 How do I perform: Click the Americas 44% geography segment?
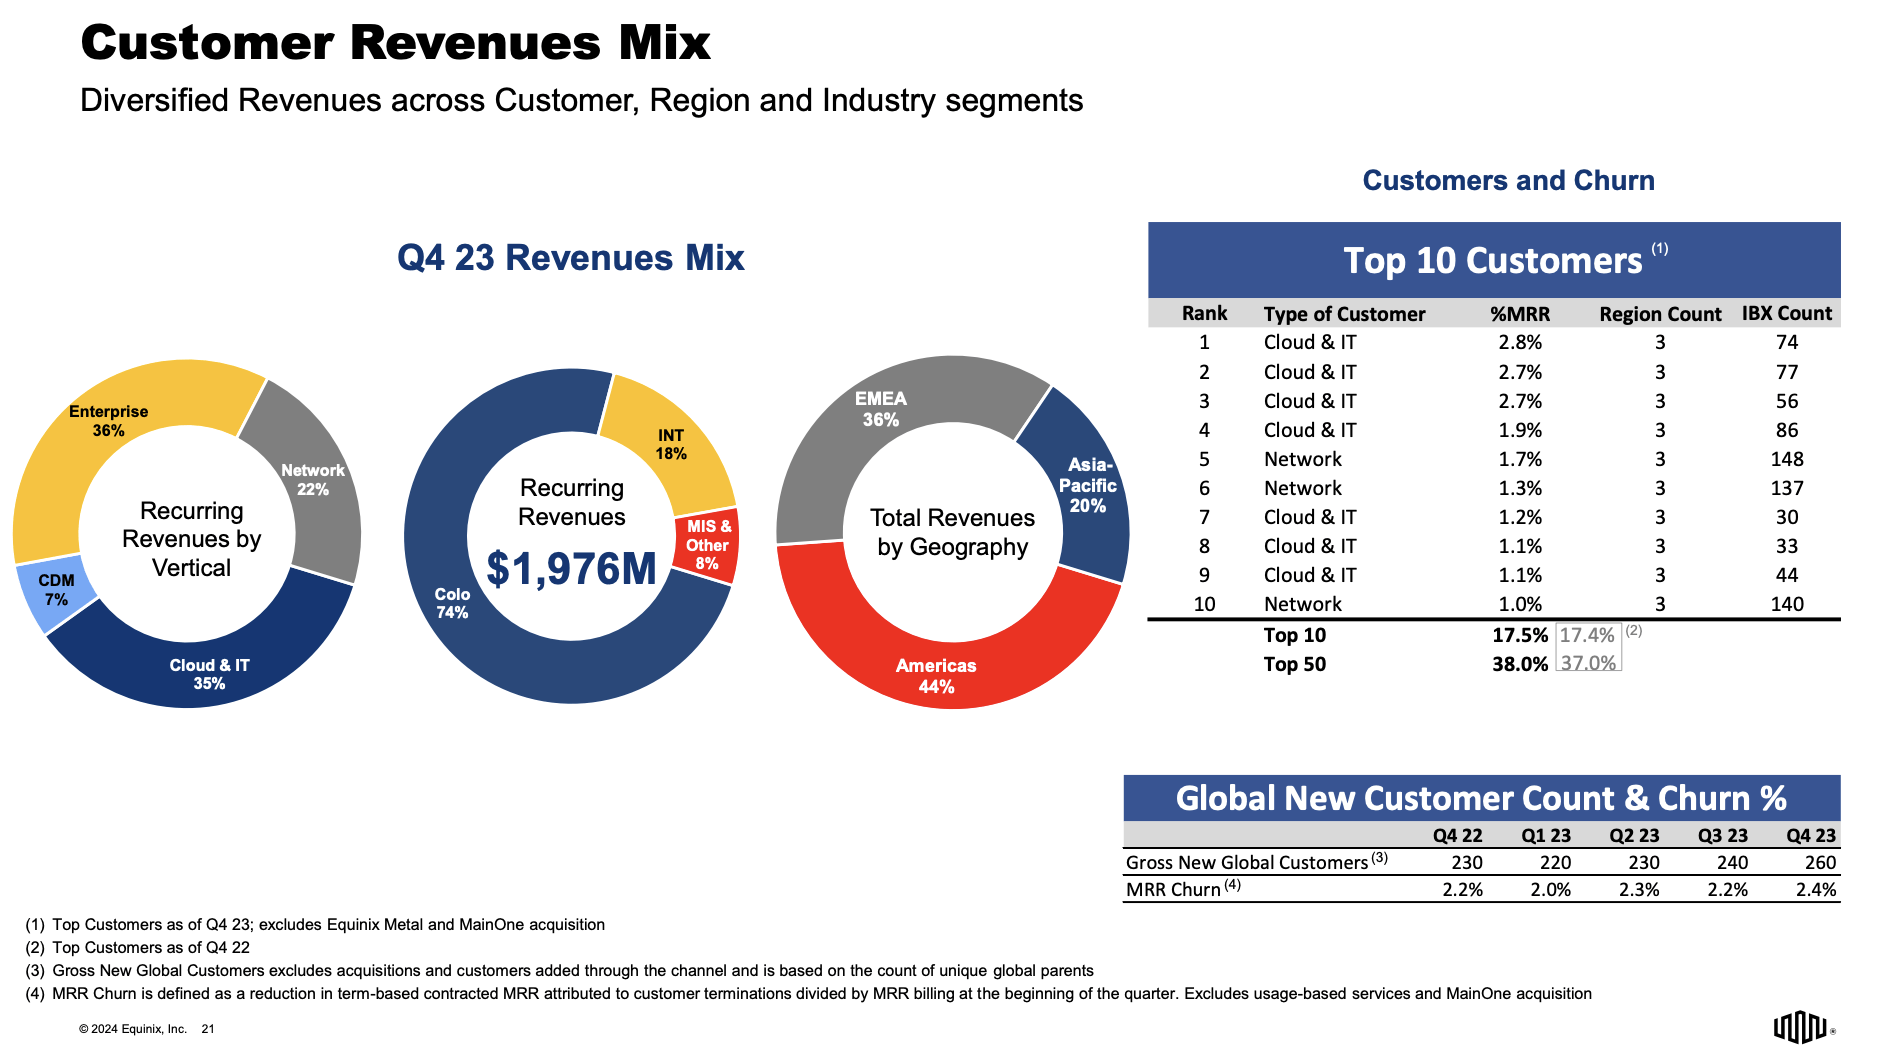(x=935, y=676)
